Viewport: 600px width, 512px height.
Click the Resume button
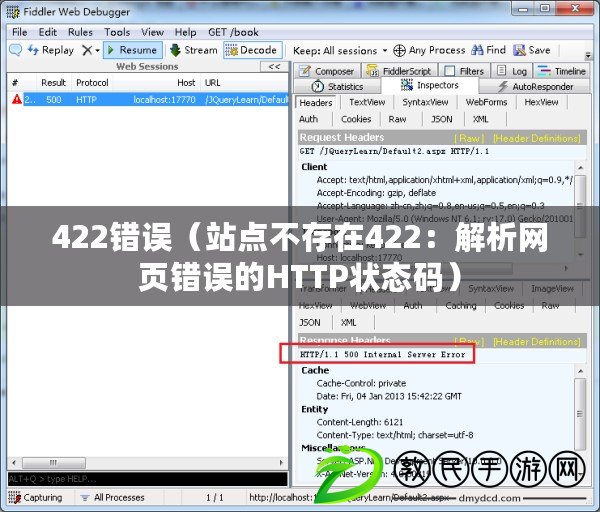(132, 50)
